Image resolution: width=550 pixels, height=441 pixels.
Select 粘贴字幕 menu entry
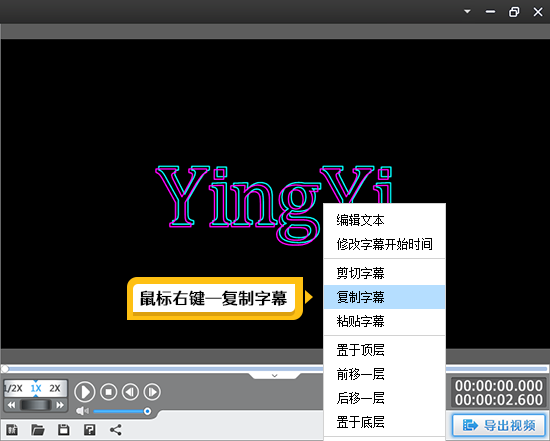click(x=384, y=321)
